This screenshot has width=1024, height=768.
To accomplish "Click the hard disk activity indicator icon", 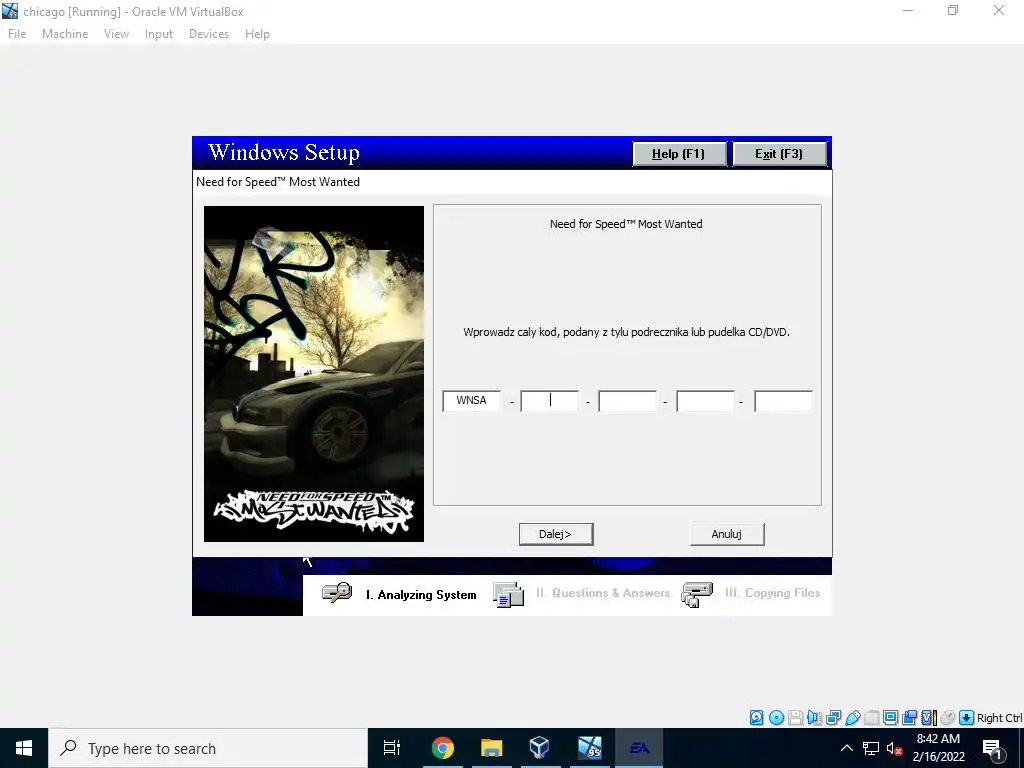I will click(x=756, y=718).
